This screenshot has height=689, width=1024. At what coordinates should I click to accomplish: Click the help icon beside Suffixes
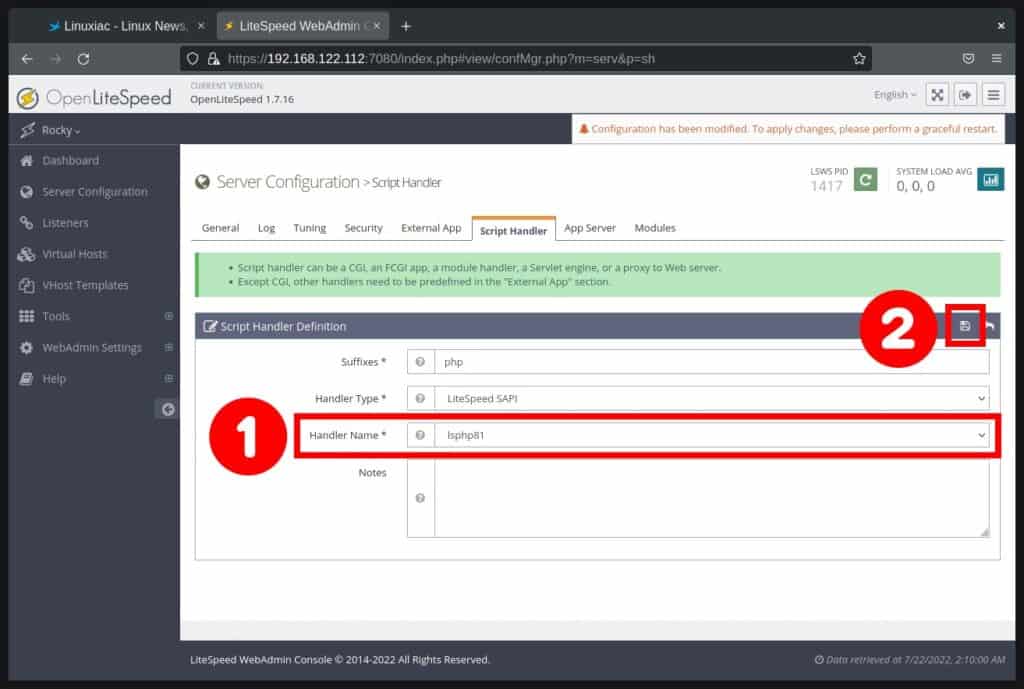[421, 362]
